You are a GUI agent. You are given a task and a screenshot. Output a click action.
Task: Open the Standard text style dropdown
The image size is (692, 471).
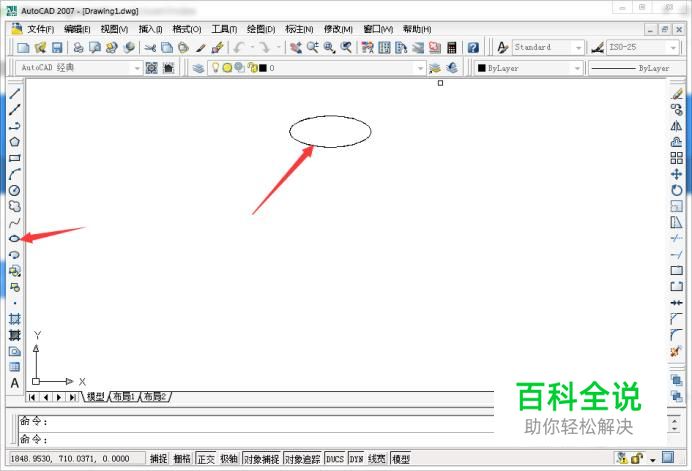click(579, 47)
